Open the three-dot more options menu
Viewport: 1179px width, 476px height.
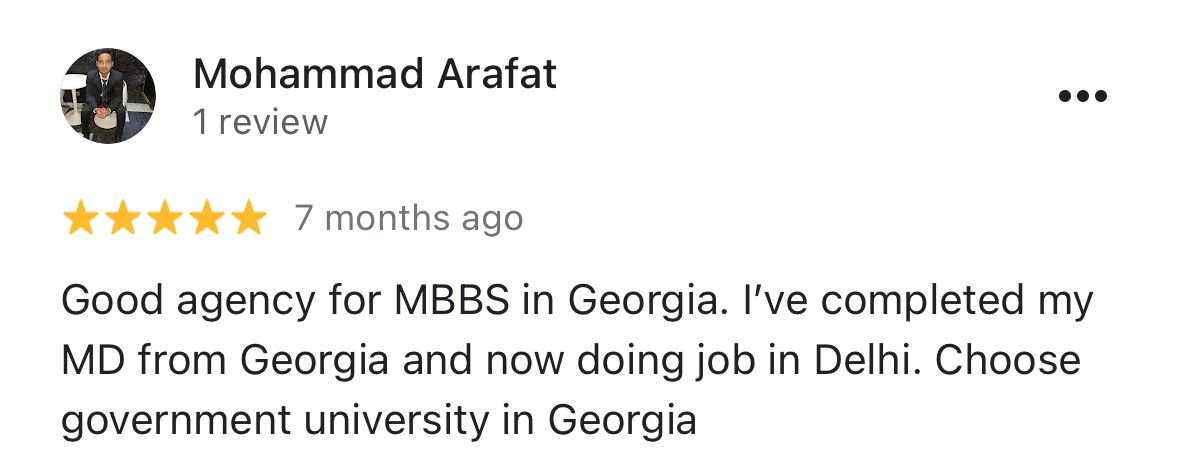tap(1082, 97)
